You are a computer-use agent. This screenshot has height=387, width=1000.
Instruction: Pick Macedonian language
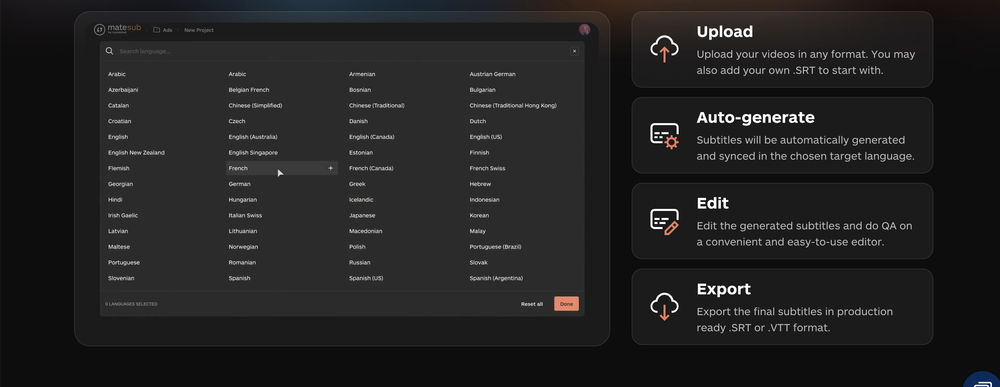(x=365, y=231)
